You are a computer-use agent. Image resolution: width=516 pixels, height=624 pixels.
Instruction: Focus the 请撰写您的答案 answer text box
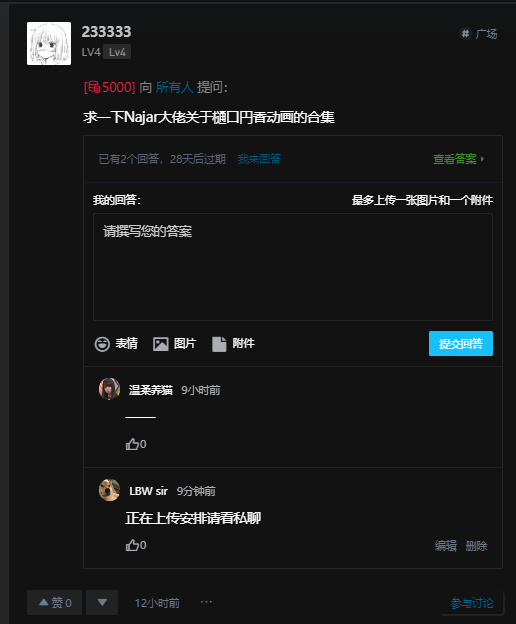tap(293, 267)
